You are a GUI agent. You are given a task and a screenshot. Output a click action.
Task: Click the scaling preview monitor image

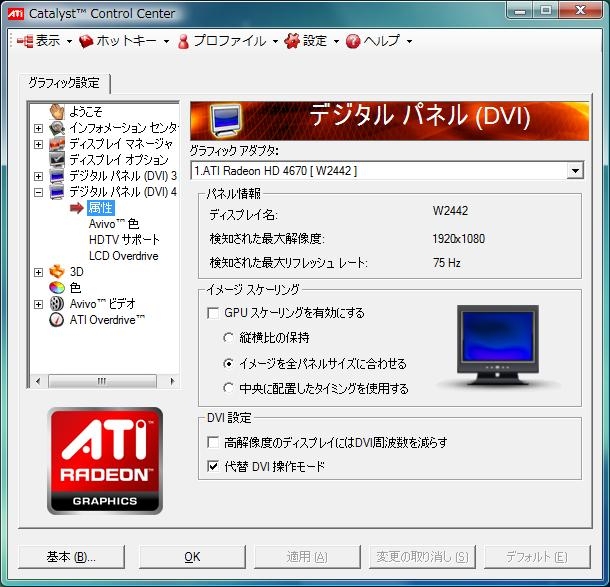[x=498, y=345]
